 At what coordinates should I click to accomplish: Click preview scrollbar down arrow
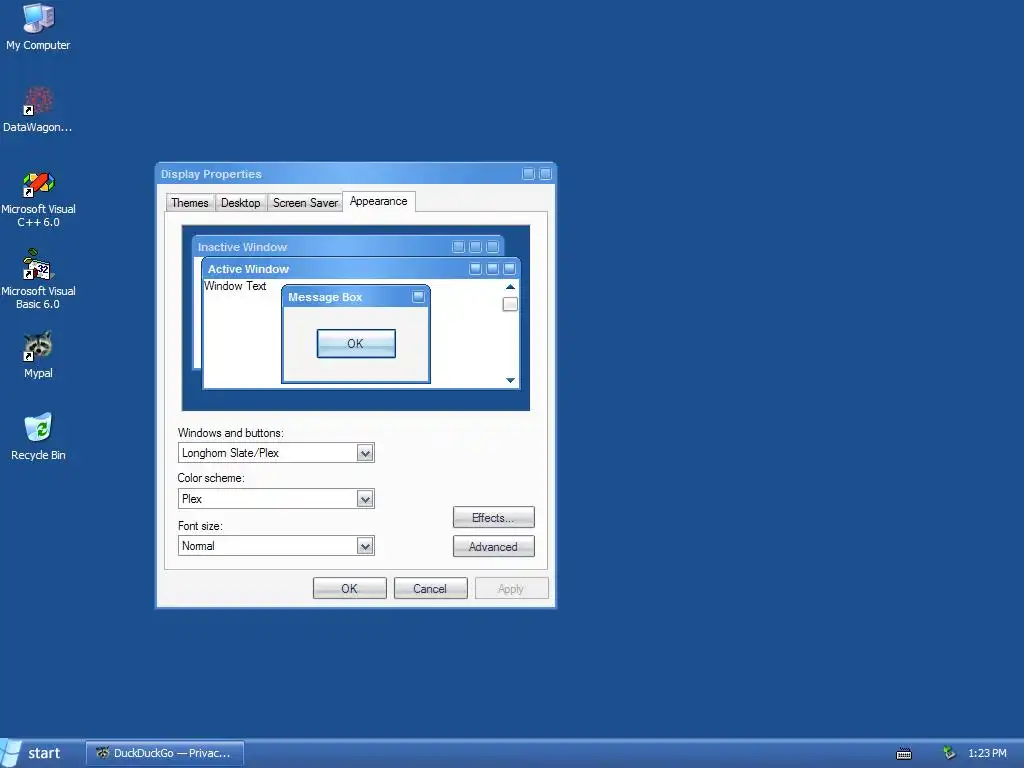click(510, 380)
